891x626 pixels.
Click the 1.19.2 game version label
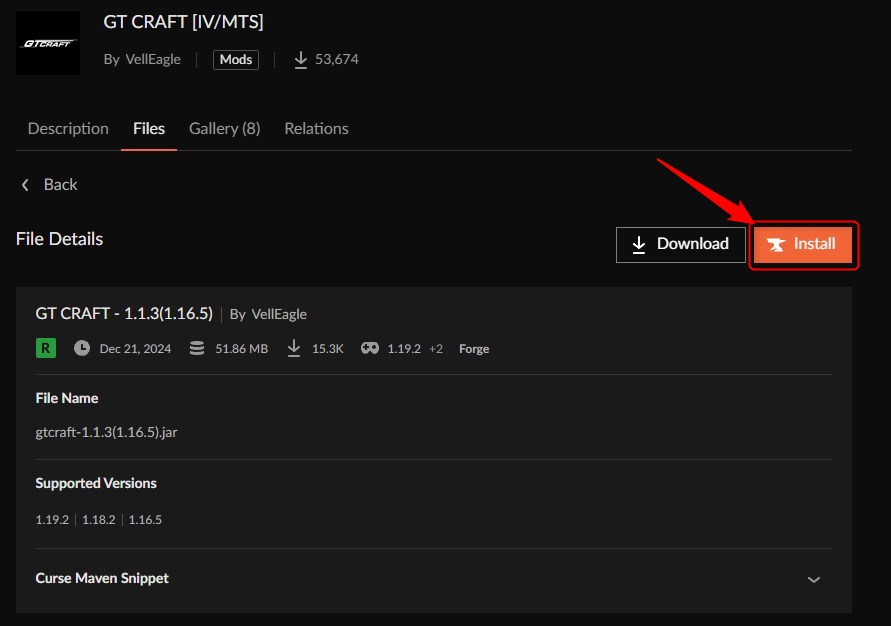pos(404,349)
